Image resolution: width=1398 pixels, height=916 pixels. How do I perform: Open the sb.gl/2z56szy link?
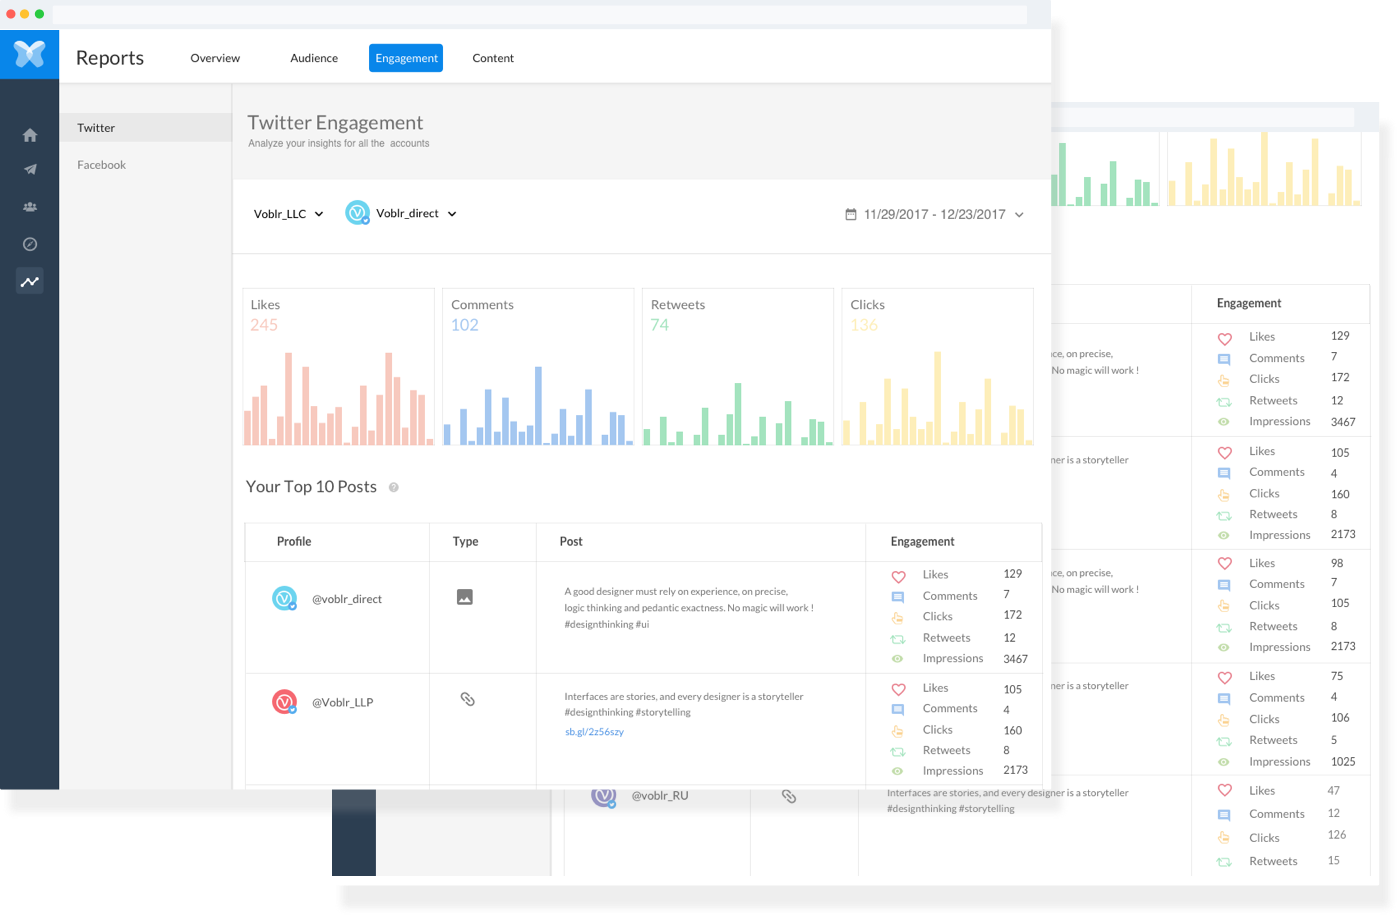(x=594, y=732)
